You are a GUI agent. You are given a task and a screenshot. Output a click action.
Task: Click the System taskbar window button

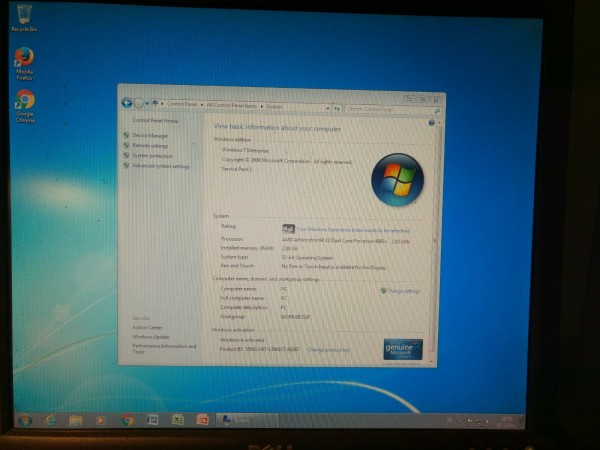pos(248,420)
